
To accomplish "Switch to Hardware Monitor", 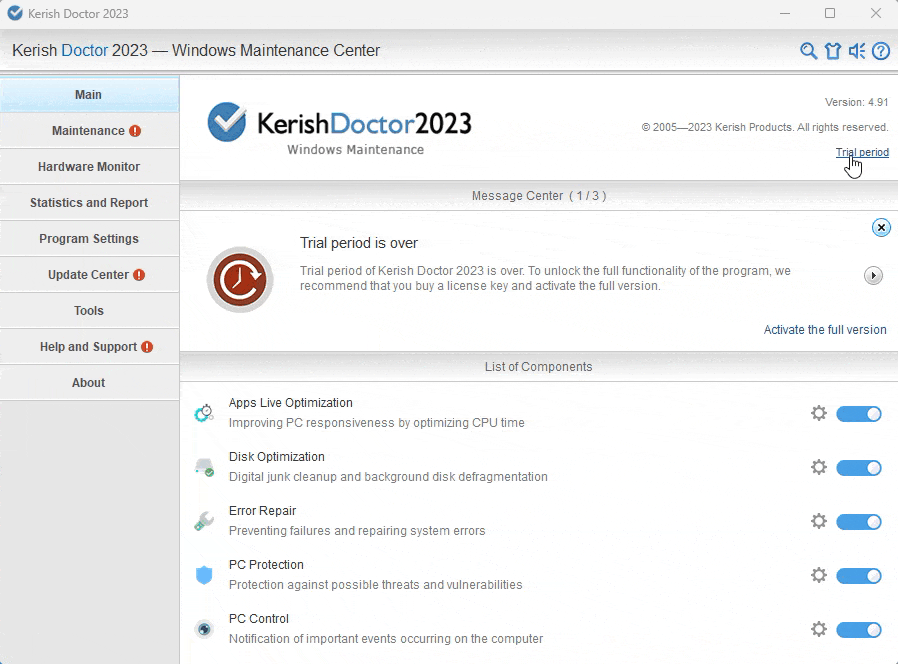I will point(89,167).
